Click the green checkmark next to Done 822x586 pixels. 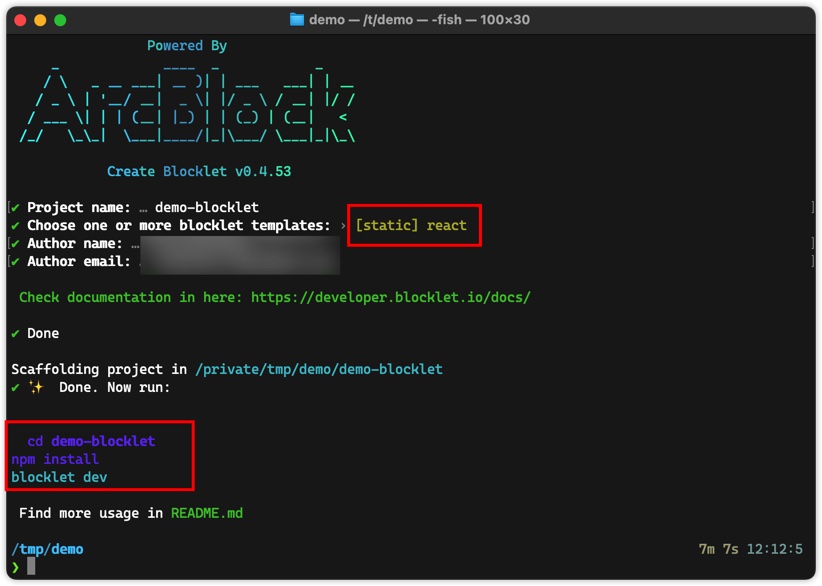(x=15, y=333)
